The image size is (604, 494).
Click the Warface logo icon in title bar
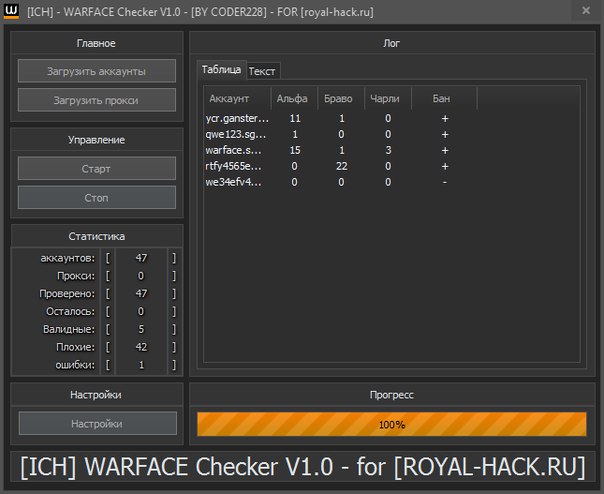coord(11,11)
